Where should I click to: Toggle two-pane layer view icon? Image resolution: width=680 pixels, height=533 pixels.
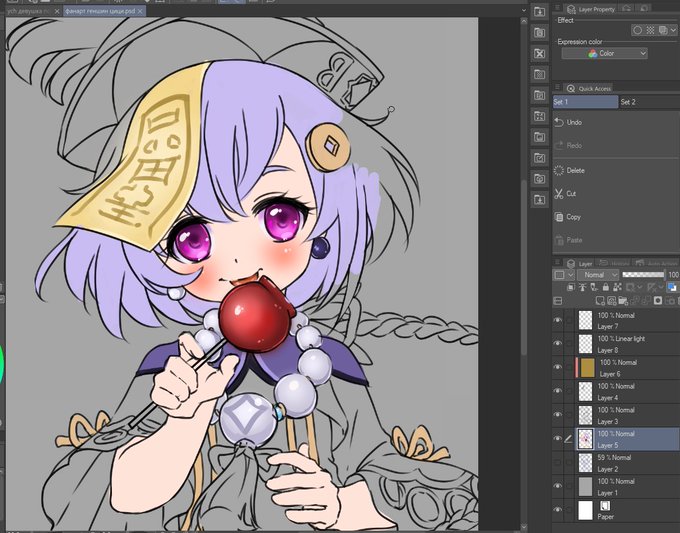pos(558,301)
